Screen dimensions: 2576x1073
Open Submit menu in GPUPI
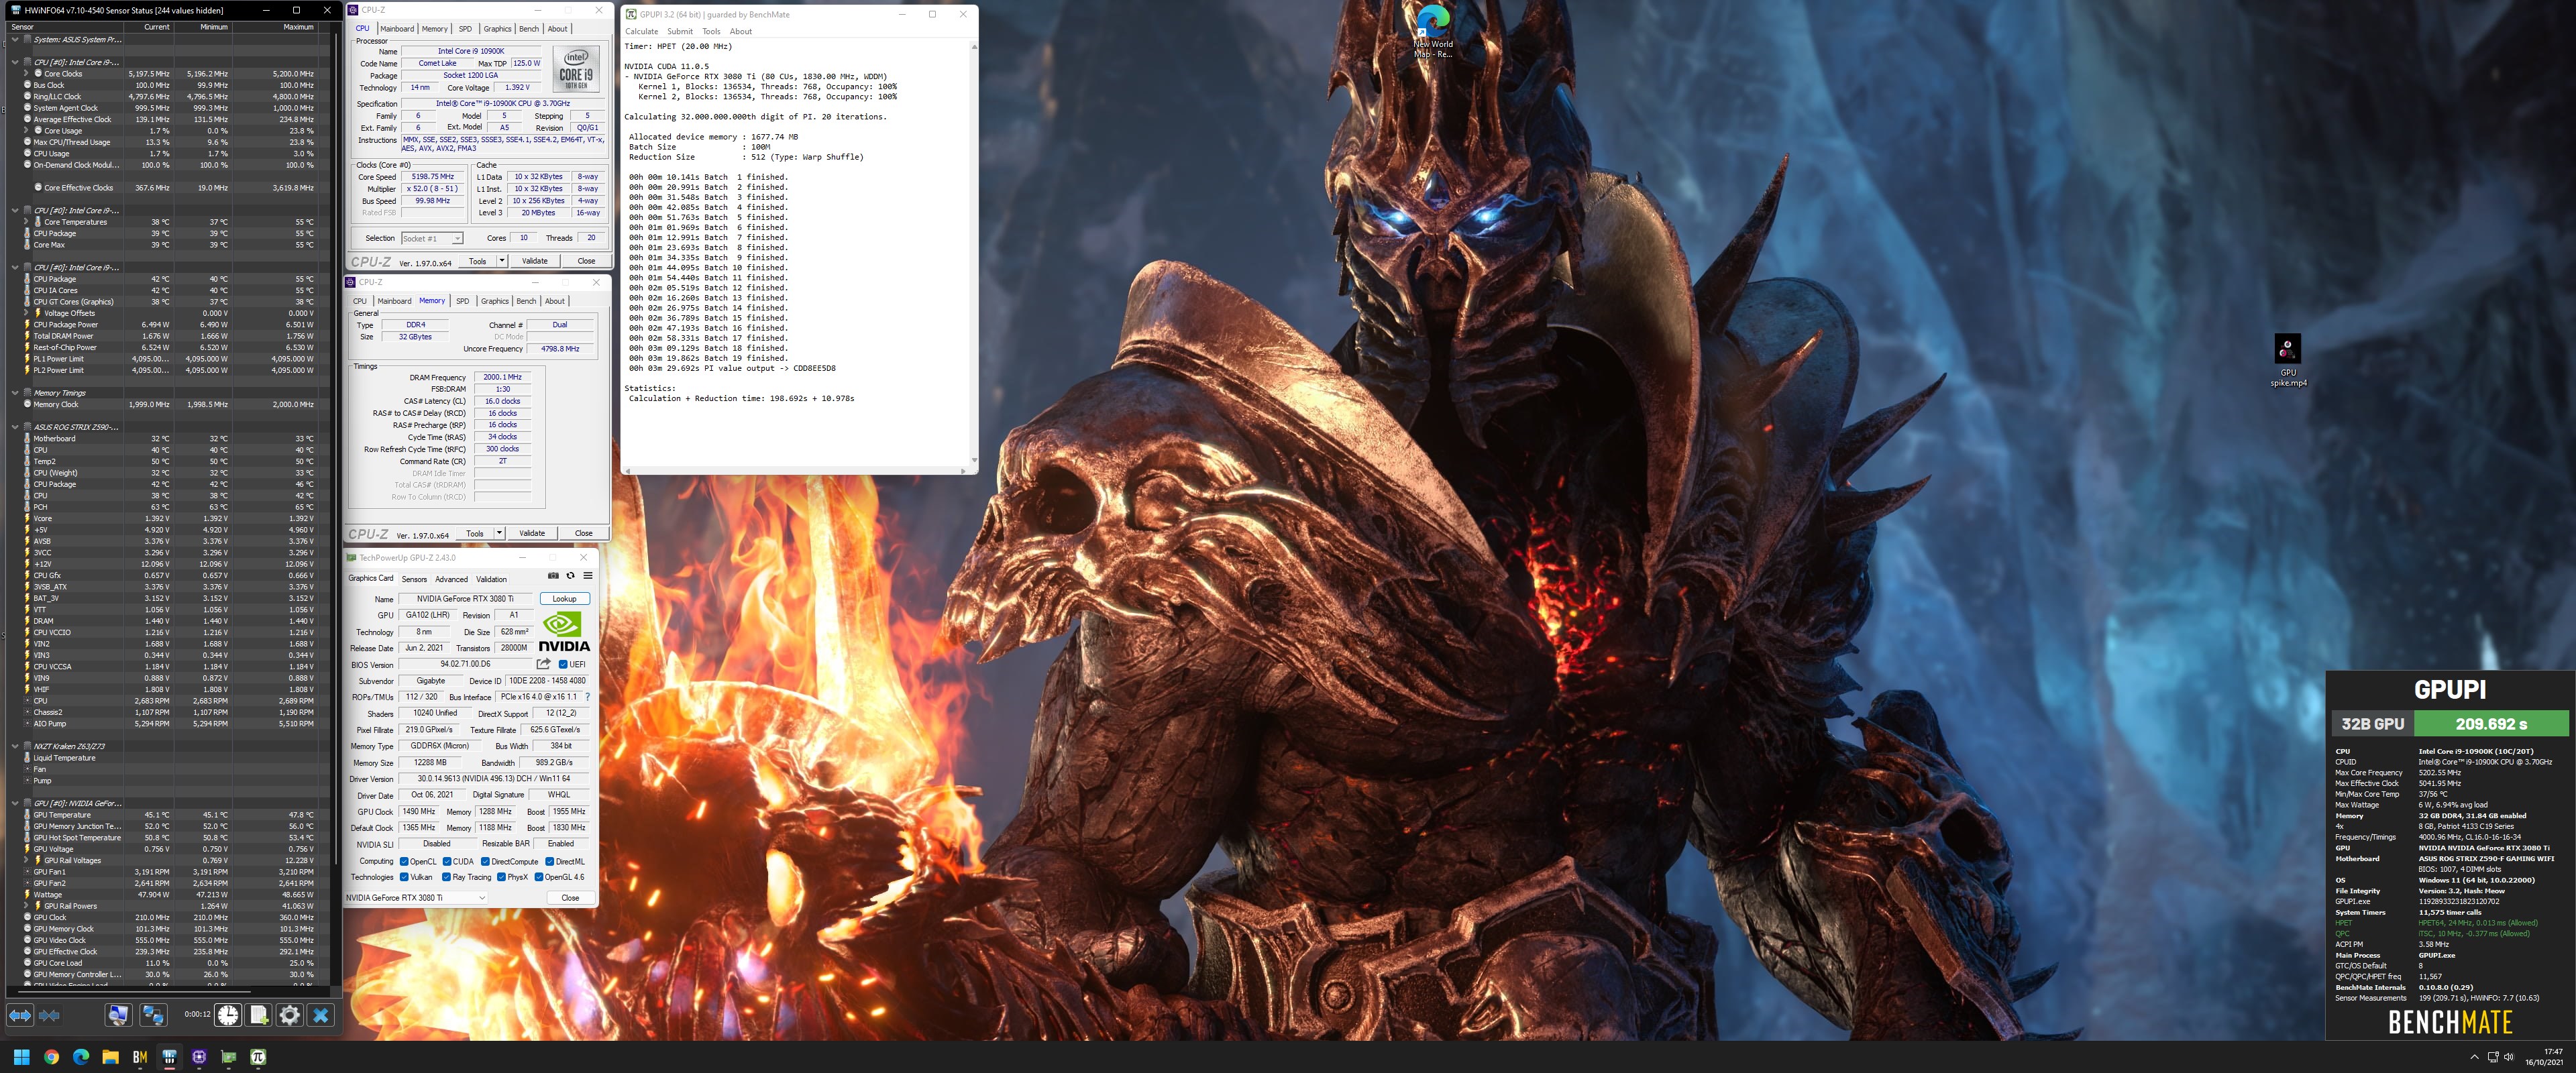point(680,31)
